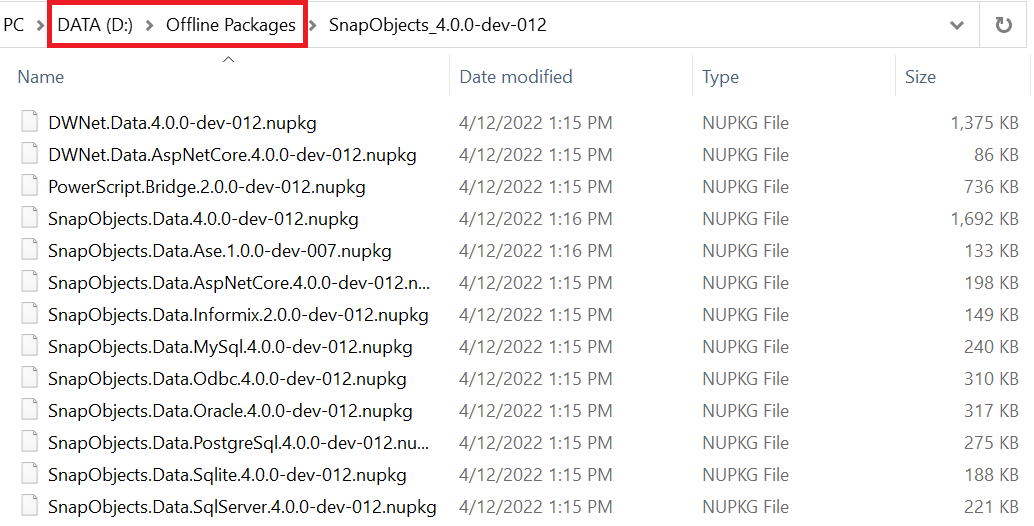Click the file icon of SnapObjects.Data.Odbc.4.0.0-dev-012.nupkg
The image size is (1034, 526).
30,378
